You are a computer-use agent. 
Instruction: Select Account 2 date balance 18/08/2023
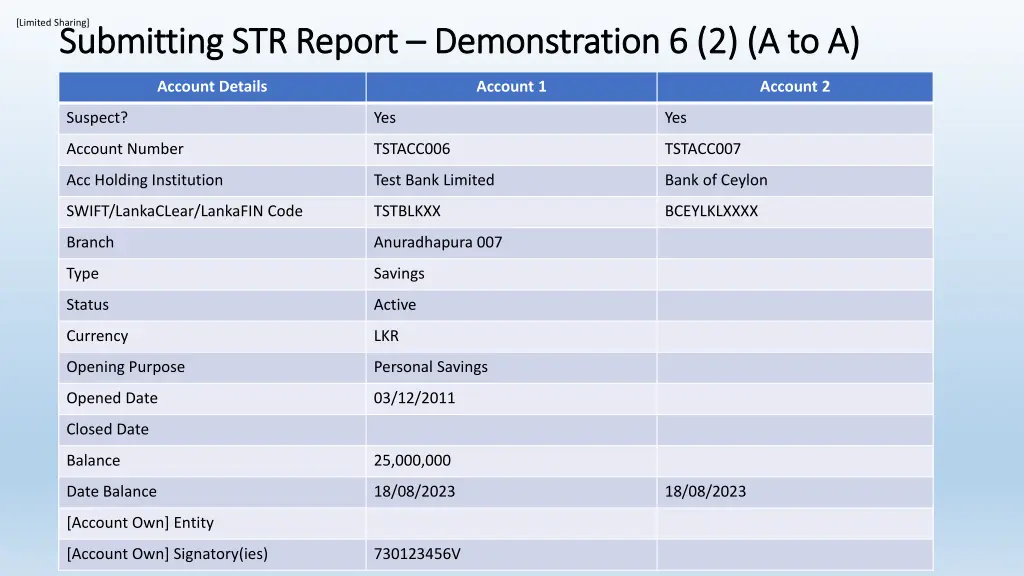tap(705, 492)
